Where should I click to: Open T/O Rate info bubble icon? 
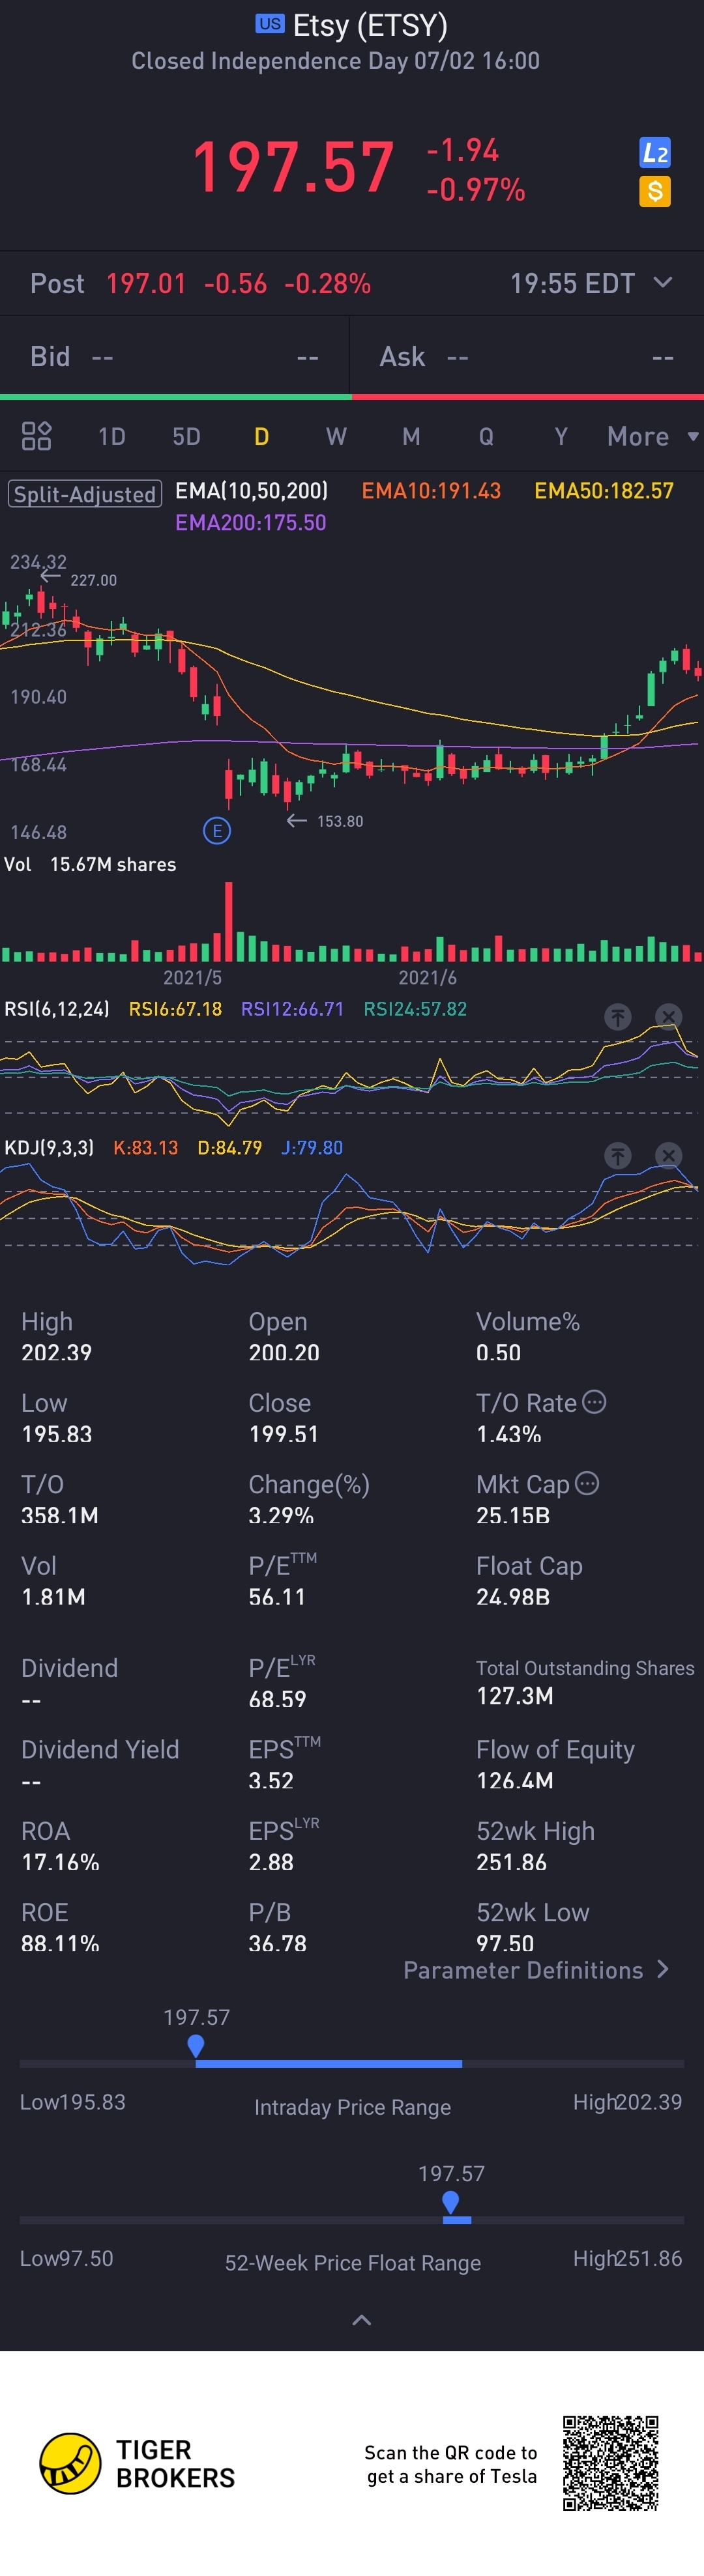coord(594,1402)
